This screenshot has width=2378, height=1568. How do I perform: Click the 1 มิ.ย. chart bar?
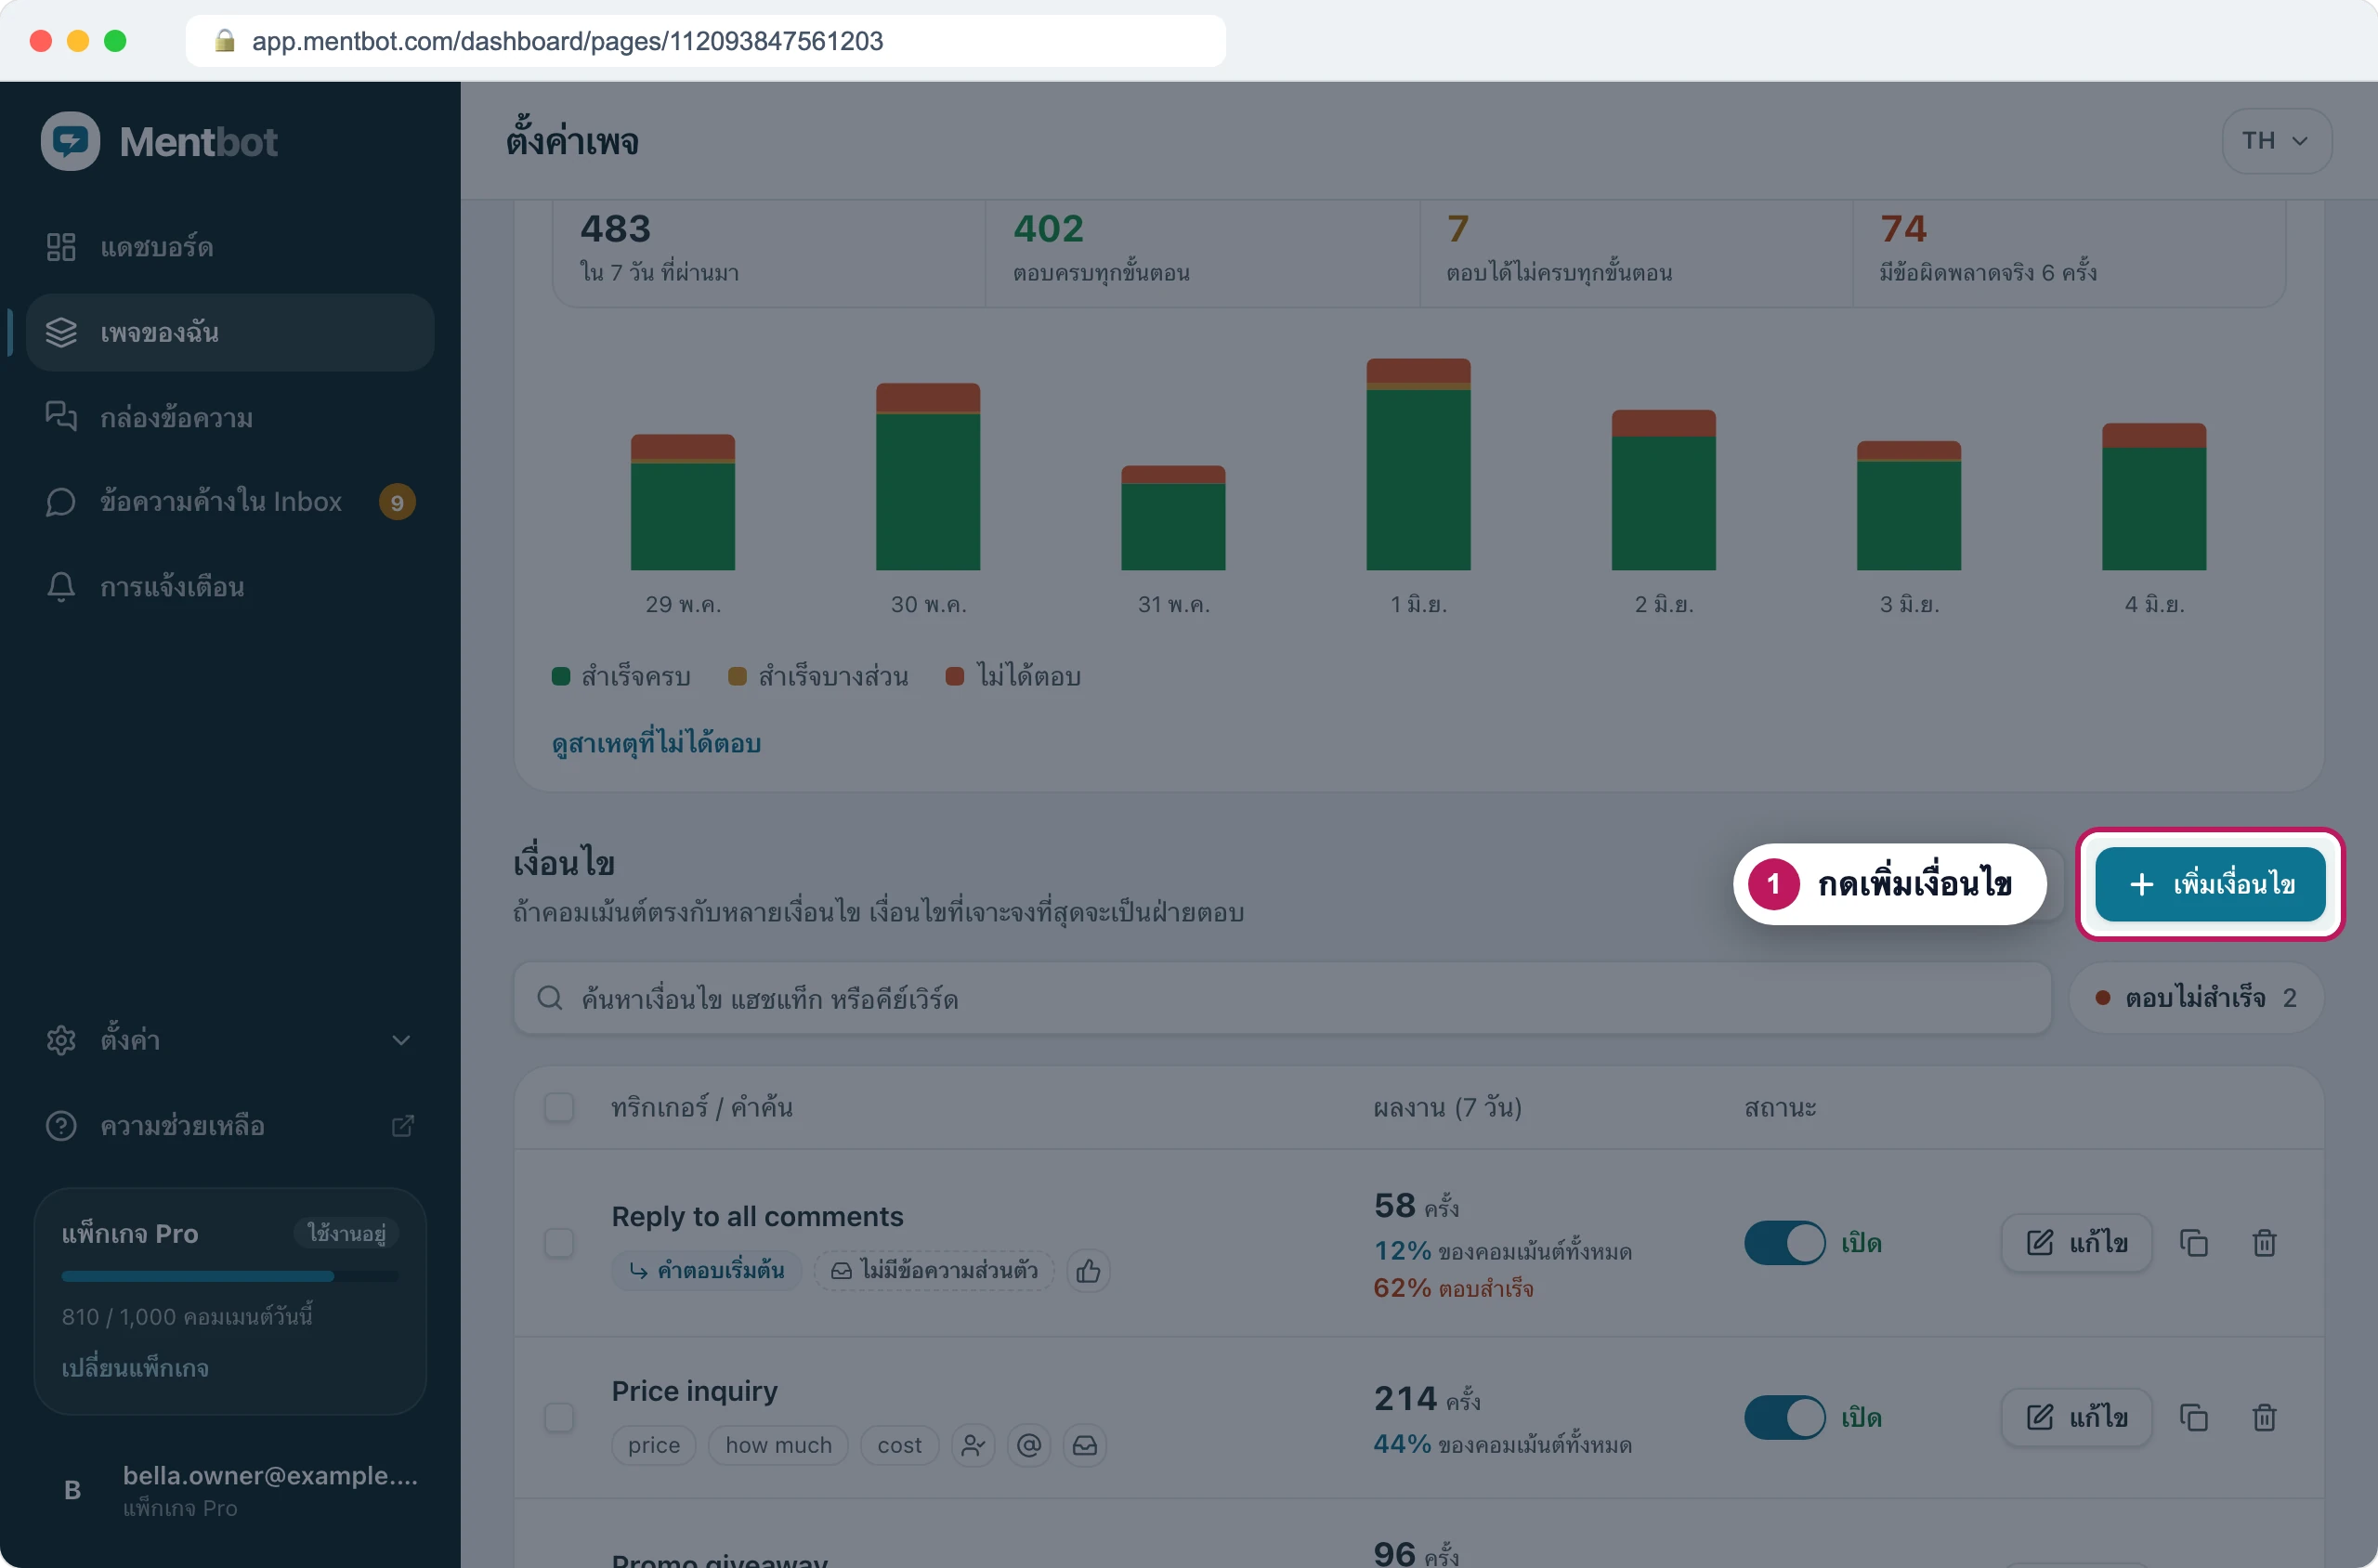[x=1418, y=464]
